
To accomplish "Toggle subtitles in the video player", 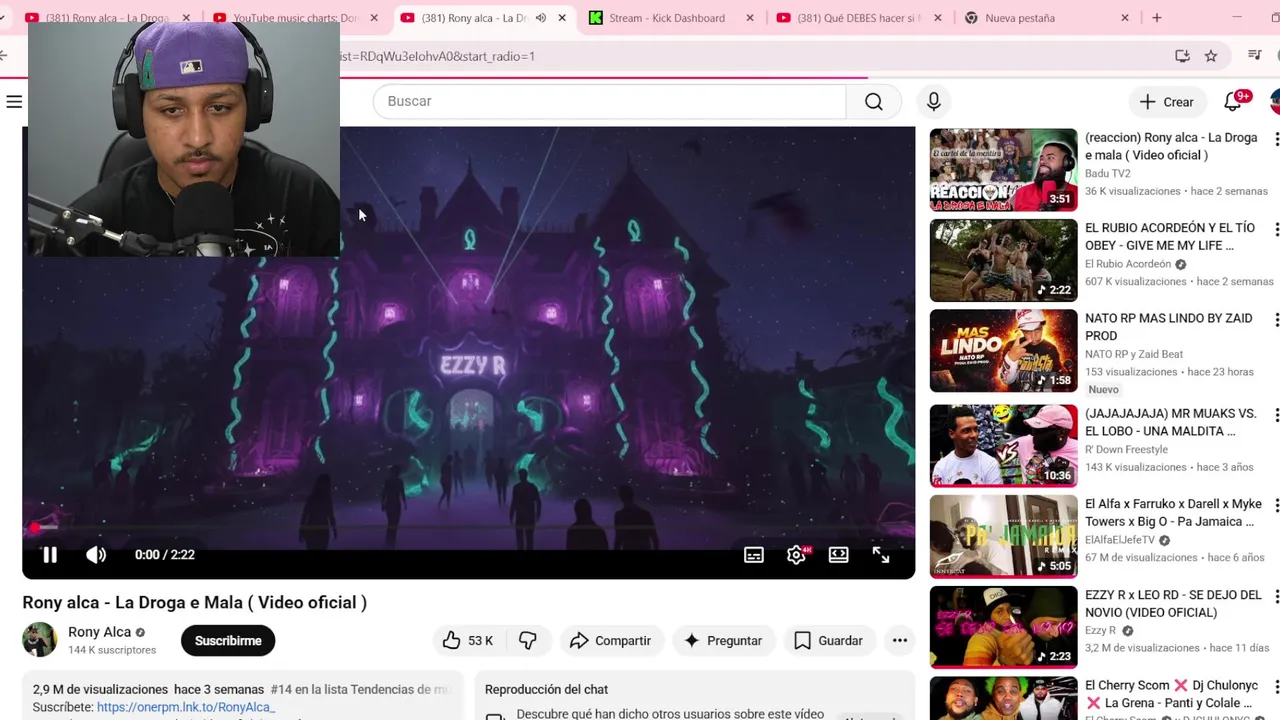I will [754, 555].
